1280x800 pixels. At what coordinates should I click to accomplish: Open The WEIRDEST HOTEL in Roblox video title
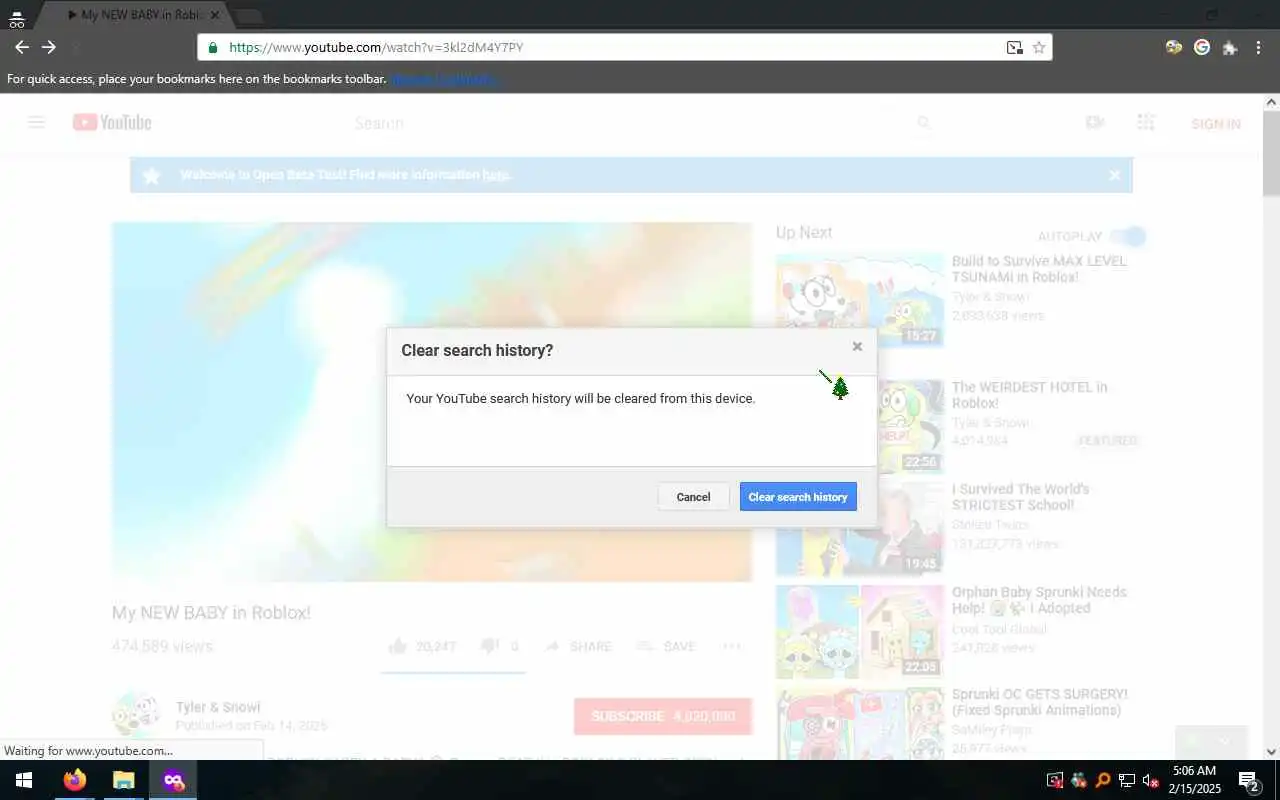1030,395
